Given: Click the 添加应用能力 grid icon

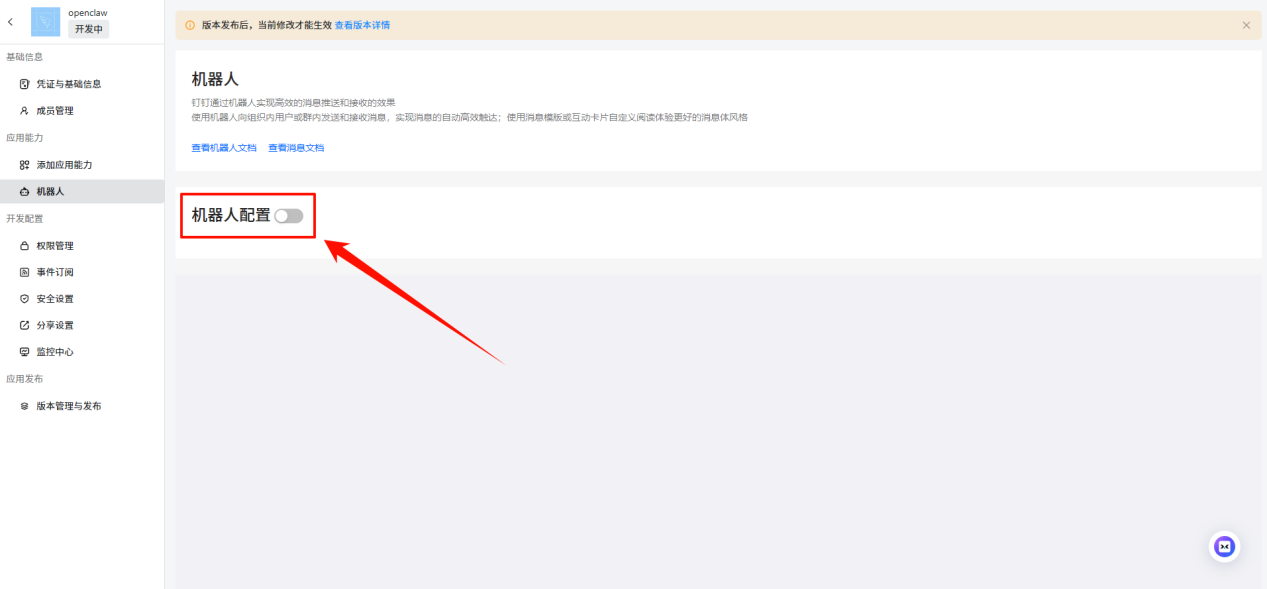Looking at the screenshot, I should (25, 165).
